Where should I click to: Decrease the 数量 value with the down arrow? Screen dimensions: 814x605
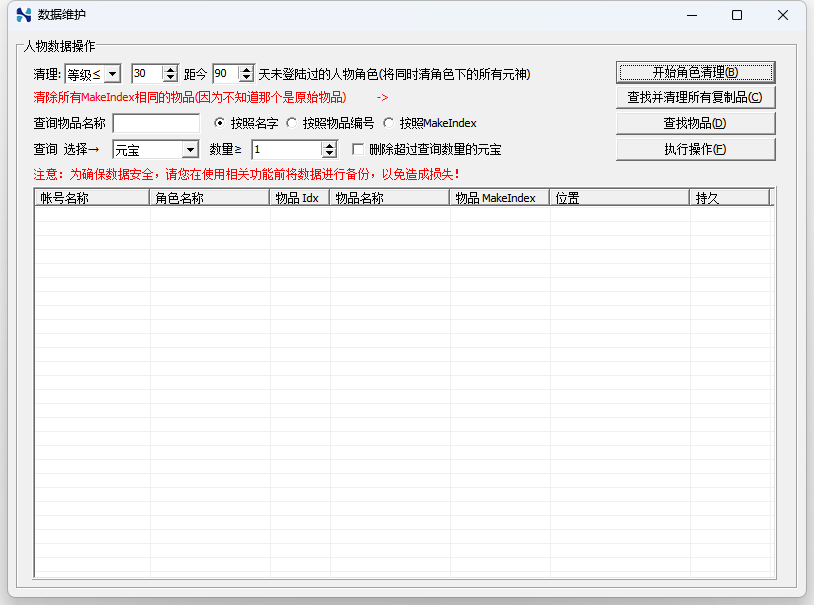tap(329, 153)
